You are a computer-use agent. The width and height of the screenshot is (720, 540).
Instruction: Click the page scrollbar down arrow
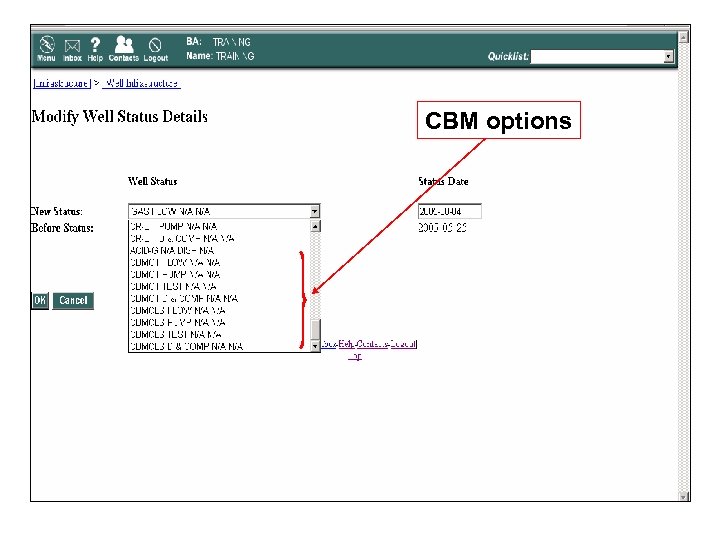(683, 496)
